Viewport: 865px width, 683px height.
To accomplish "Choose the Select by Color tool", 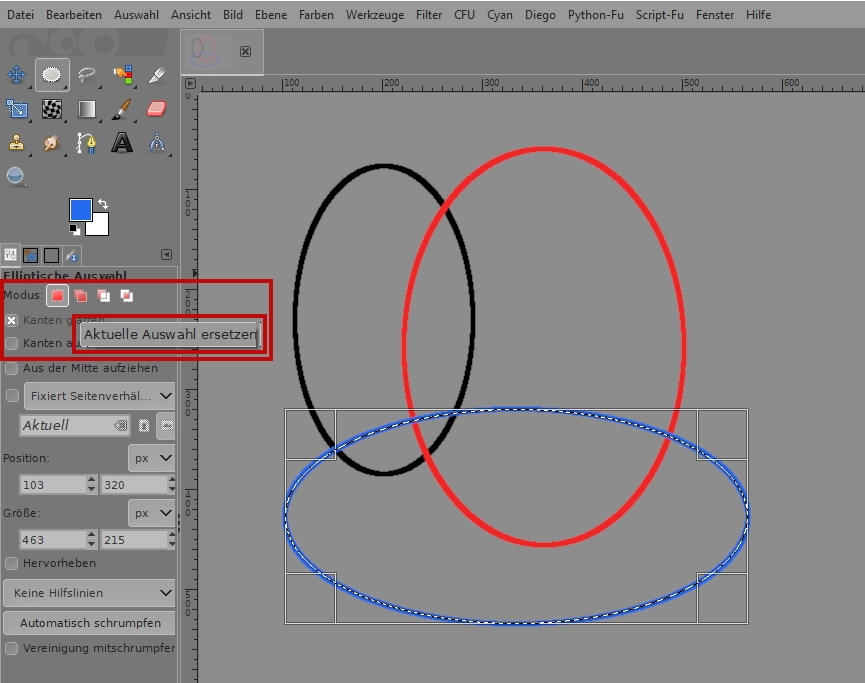I will tap(122, 75).
